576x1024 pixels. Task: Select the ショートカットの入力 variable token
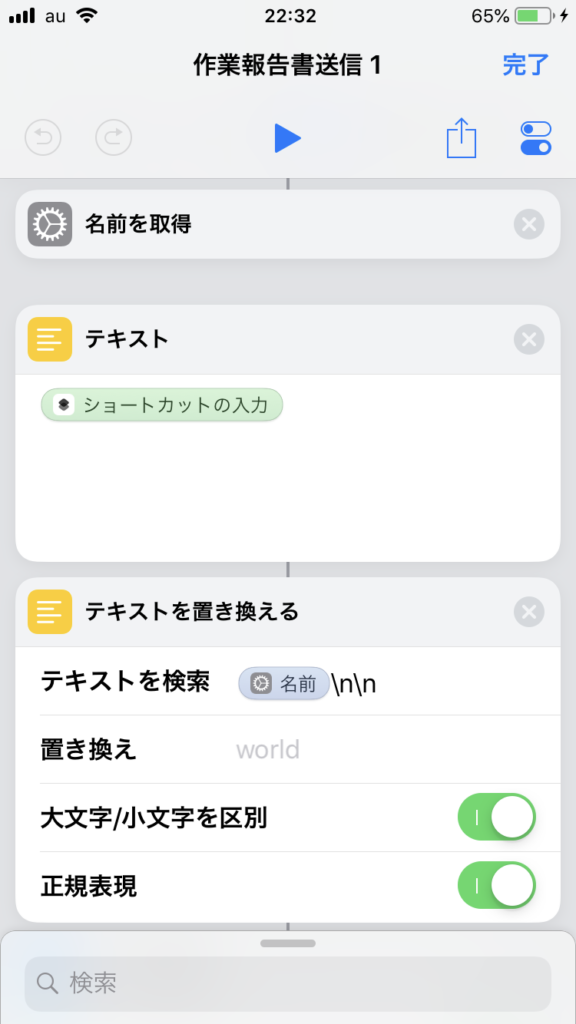click(x=162, y=405)
